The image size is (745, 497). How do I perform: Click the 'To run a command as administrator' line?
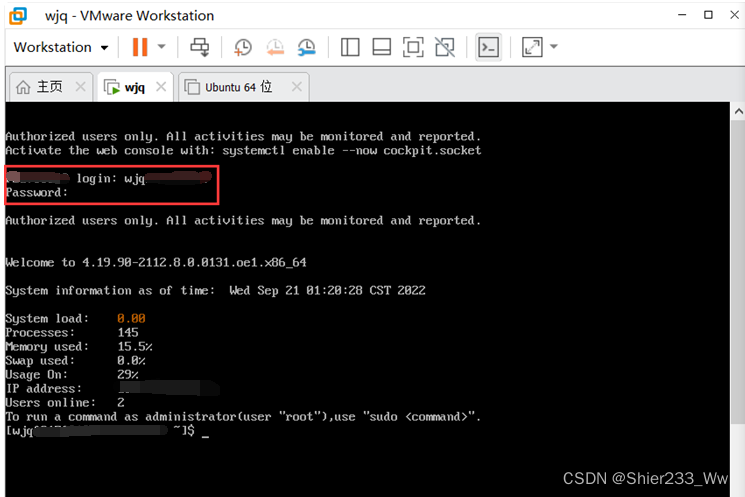243,417
